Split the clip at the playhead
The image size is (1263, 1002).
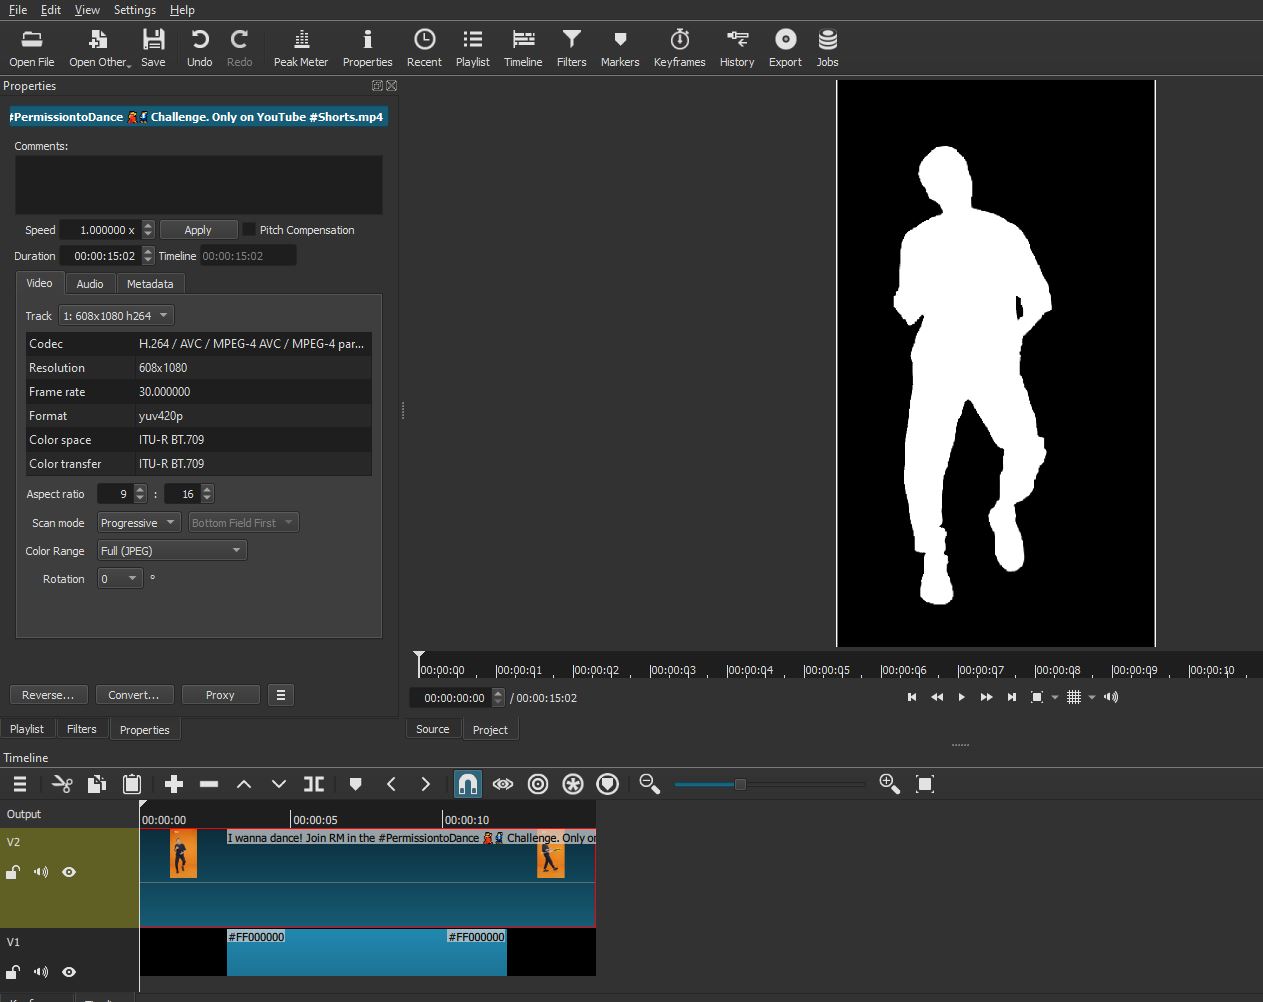[314, 784]
